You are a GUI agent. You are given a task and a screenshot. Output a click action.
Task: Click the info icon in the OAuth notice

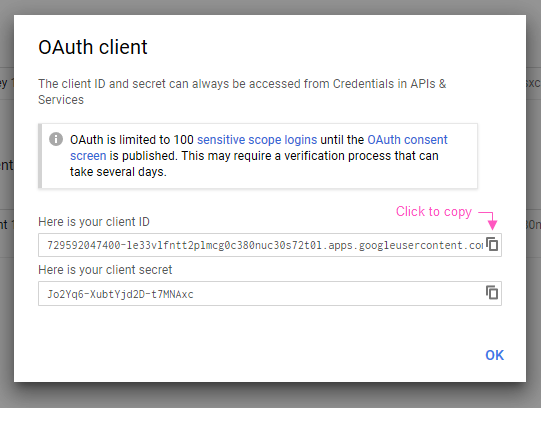tap(56, 139)
